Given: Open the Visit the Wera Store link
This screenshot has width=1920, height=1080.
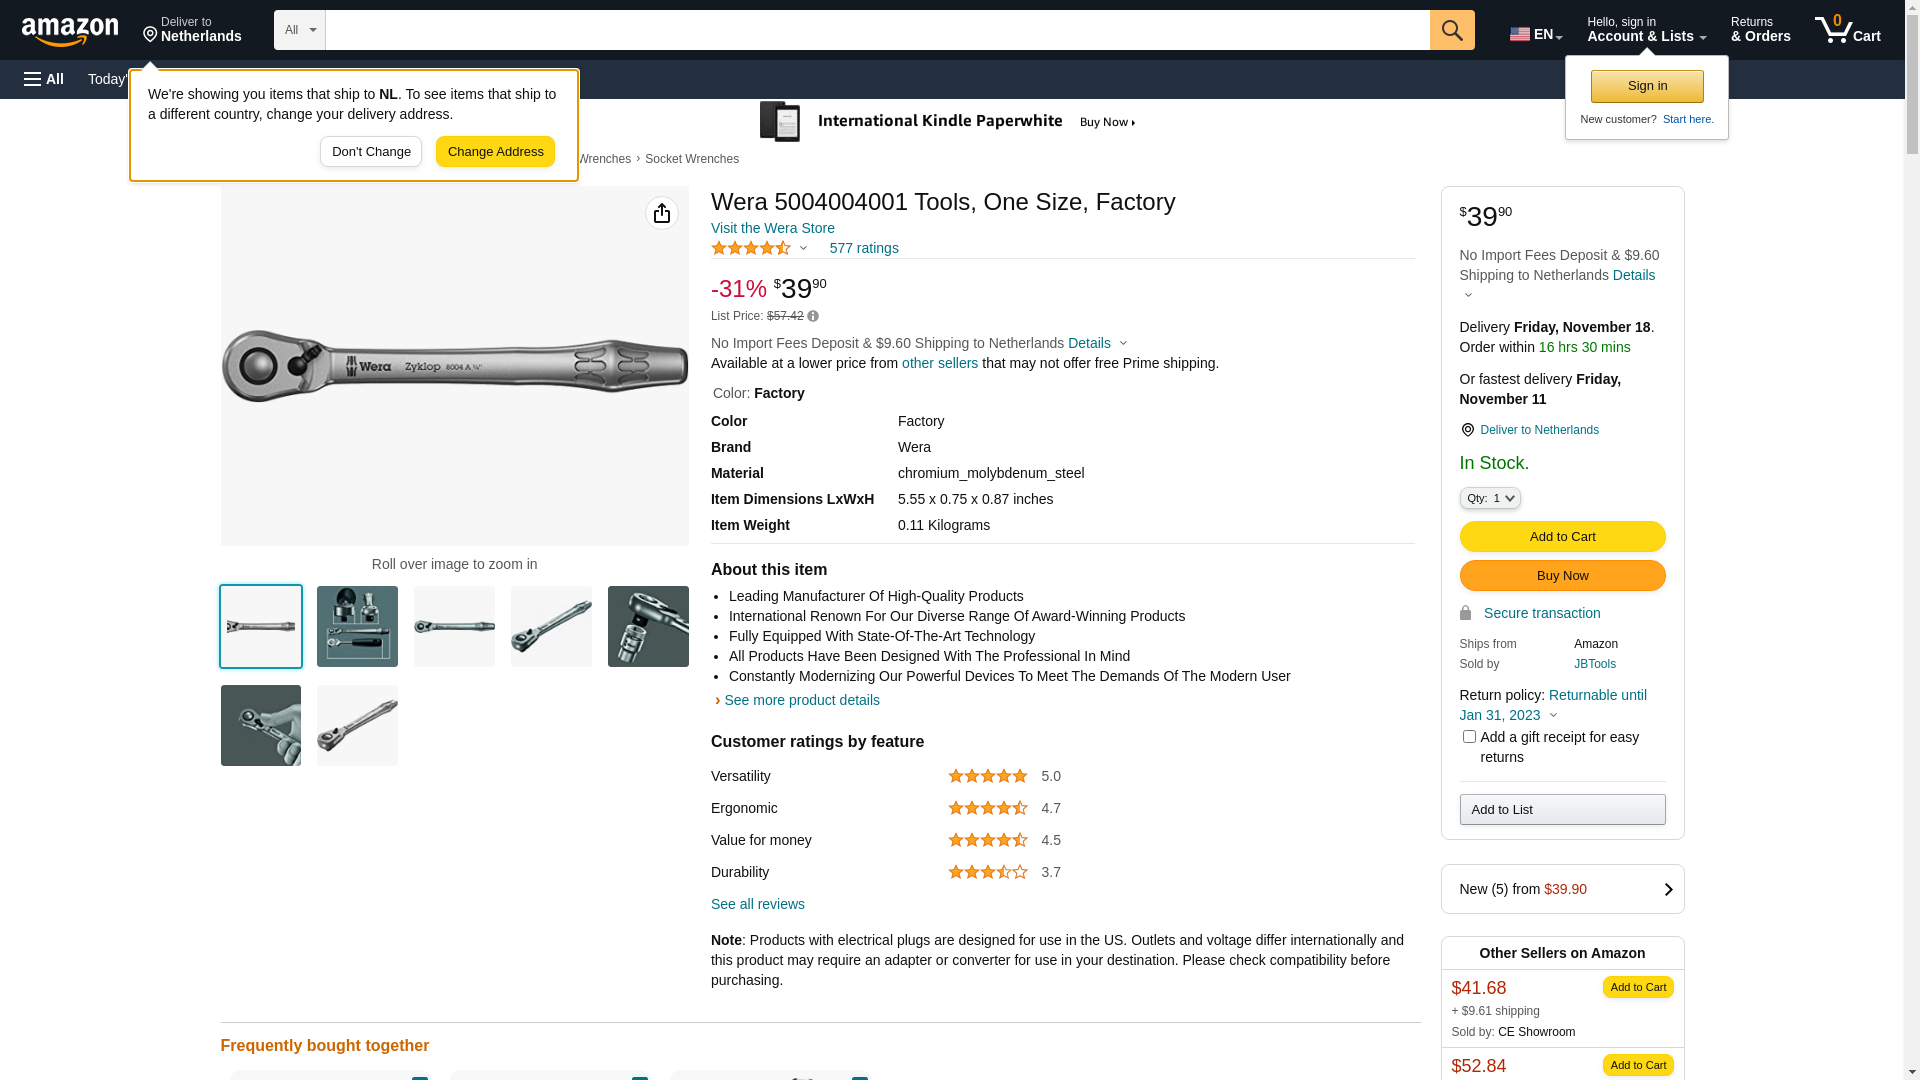Looking at the screenshot, I should pos(772,228).
